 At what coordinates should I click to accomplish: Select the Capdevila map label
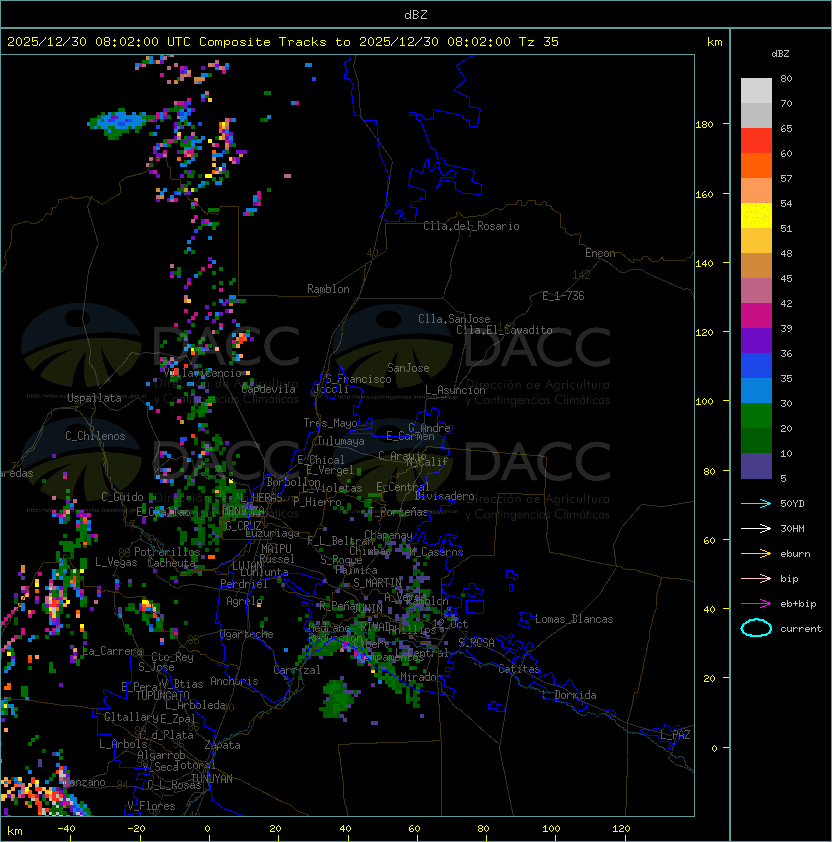point(269,389)
